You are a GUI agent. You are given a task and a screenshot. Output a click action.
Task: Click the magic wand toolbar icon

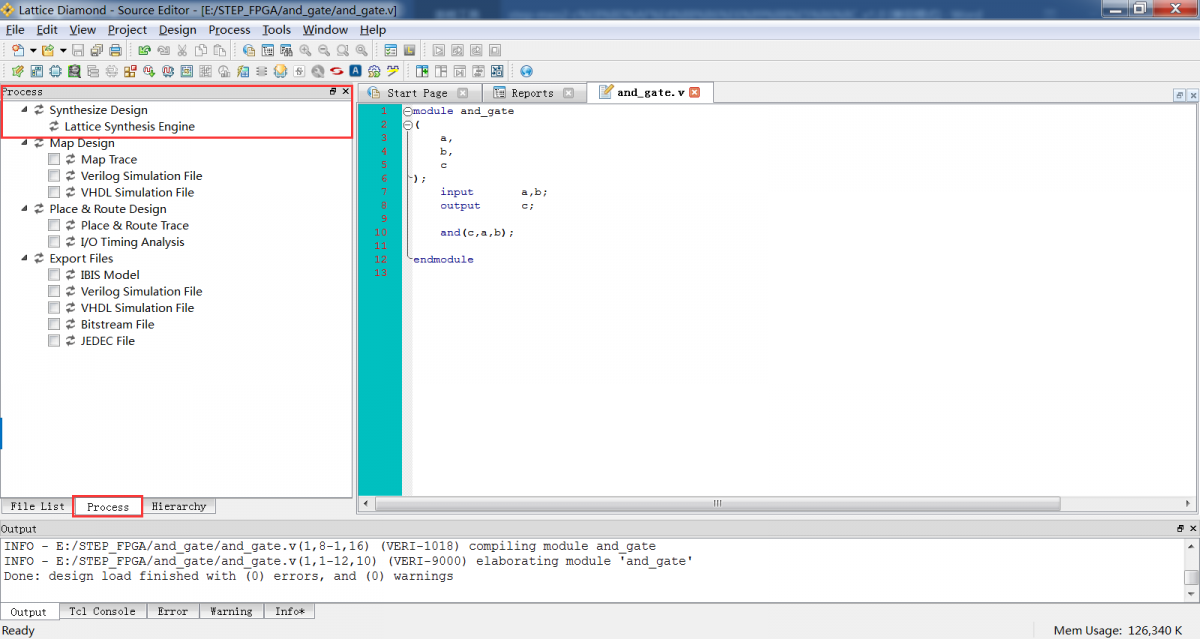(x=393, y=71)
